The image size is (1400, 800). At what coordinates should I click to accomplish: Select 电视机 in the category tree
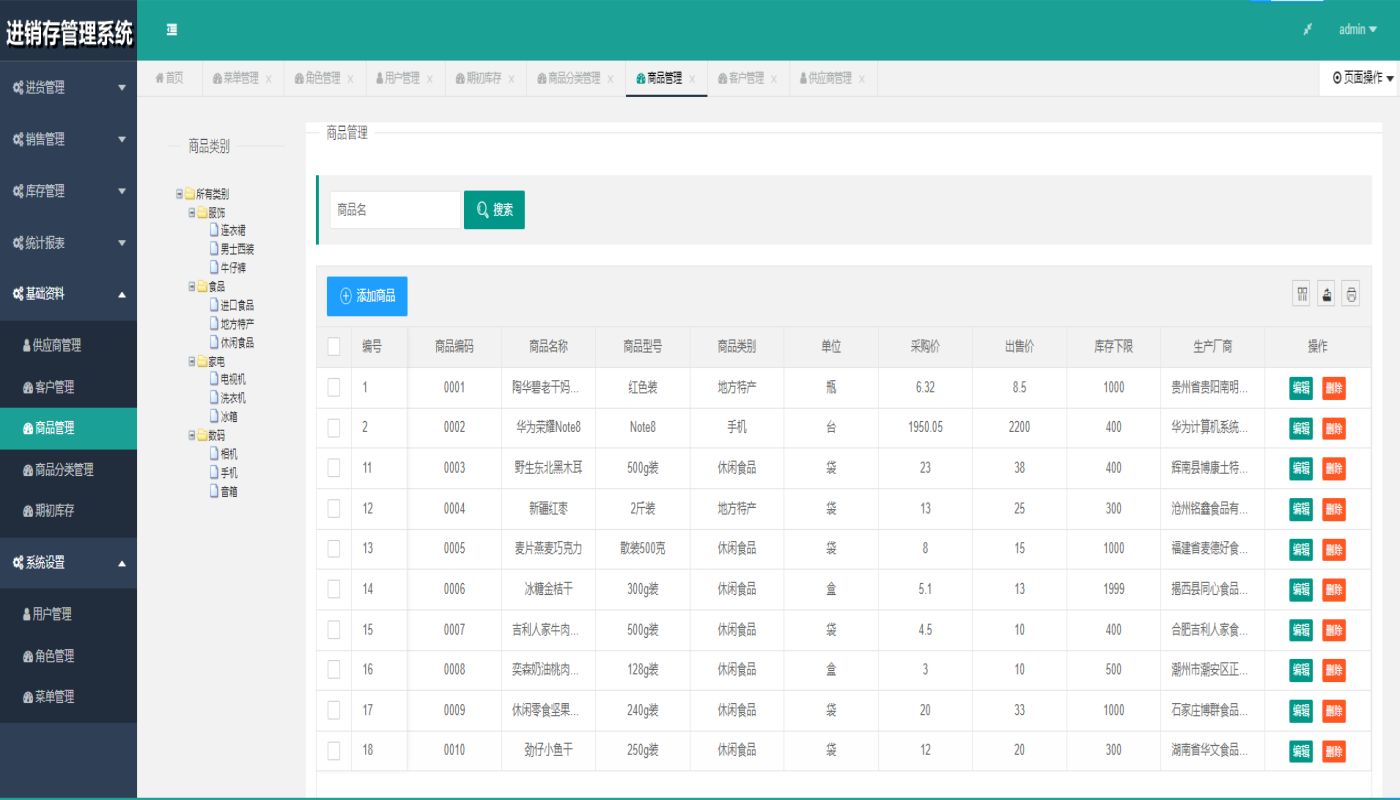tap(233, 379)
